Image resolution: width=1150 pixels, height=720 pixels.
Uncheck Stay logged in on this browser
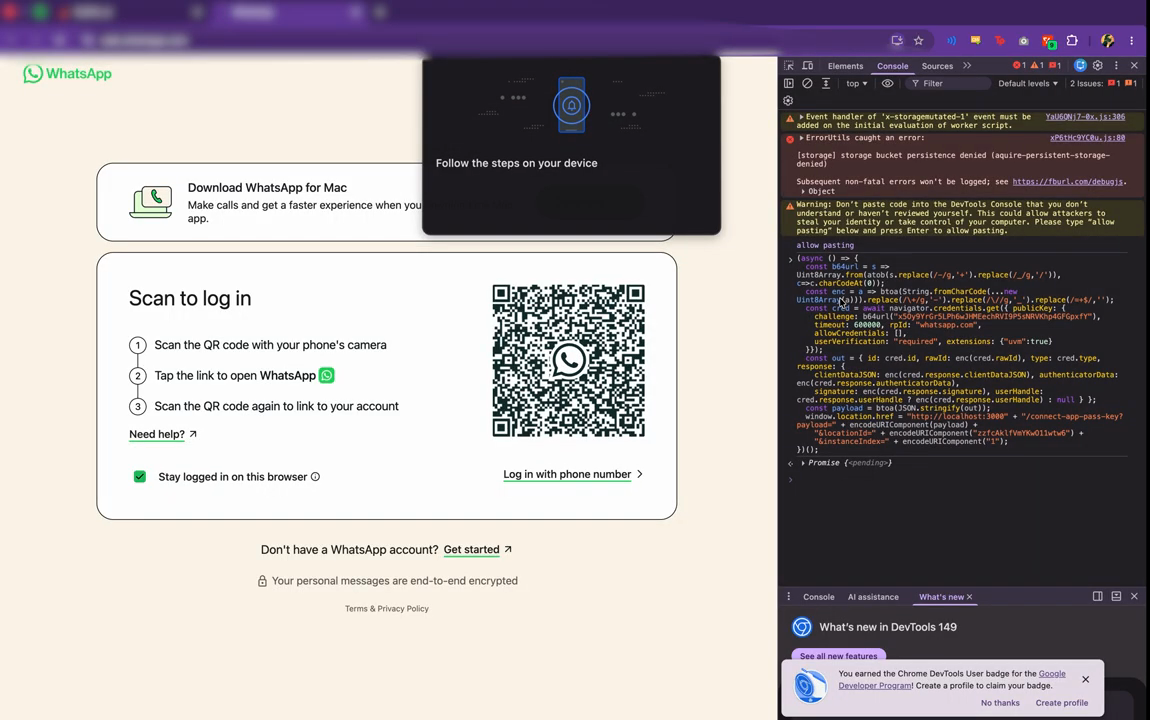click(x=139, y=477)
